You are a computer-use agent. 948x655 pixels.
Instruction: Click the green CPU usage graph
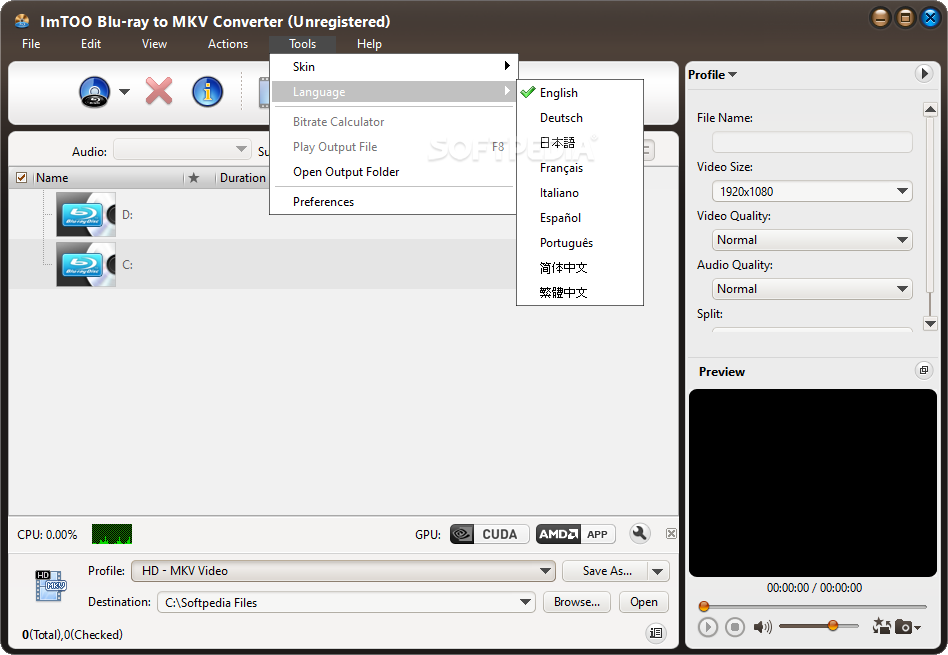point(112,534)
